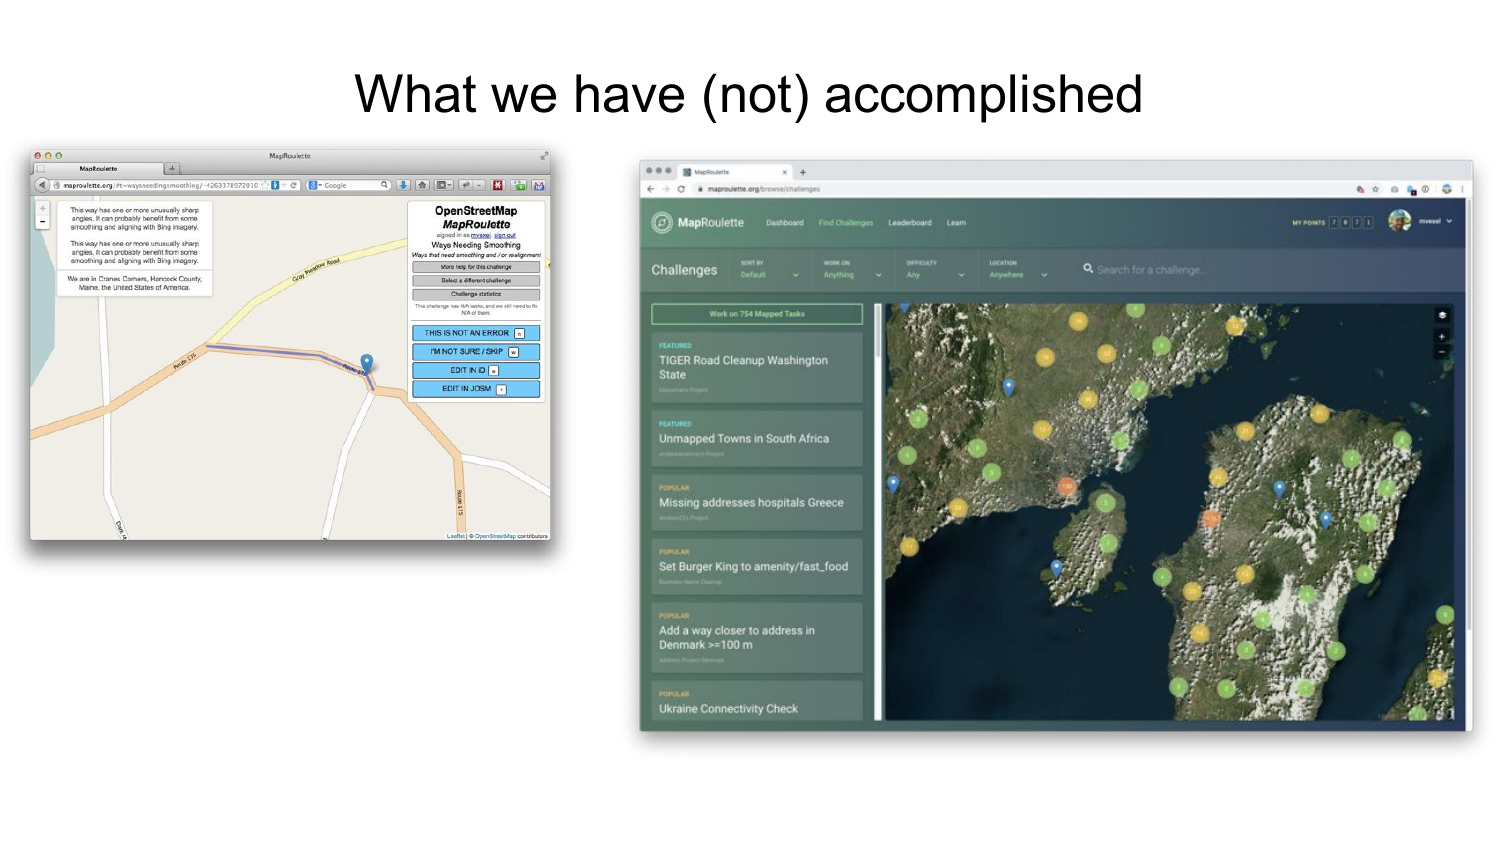Open map layers icon on satellite map
Screen dimensions: 1500x844
click(1442, 315)
